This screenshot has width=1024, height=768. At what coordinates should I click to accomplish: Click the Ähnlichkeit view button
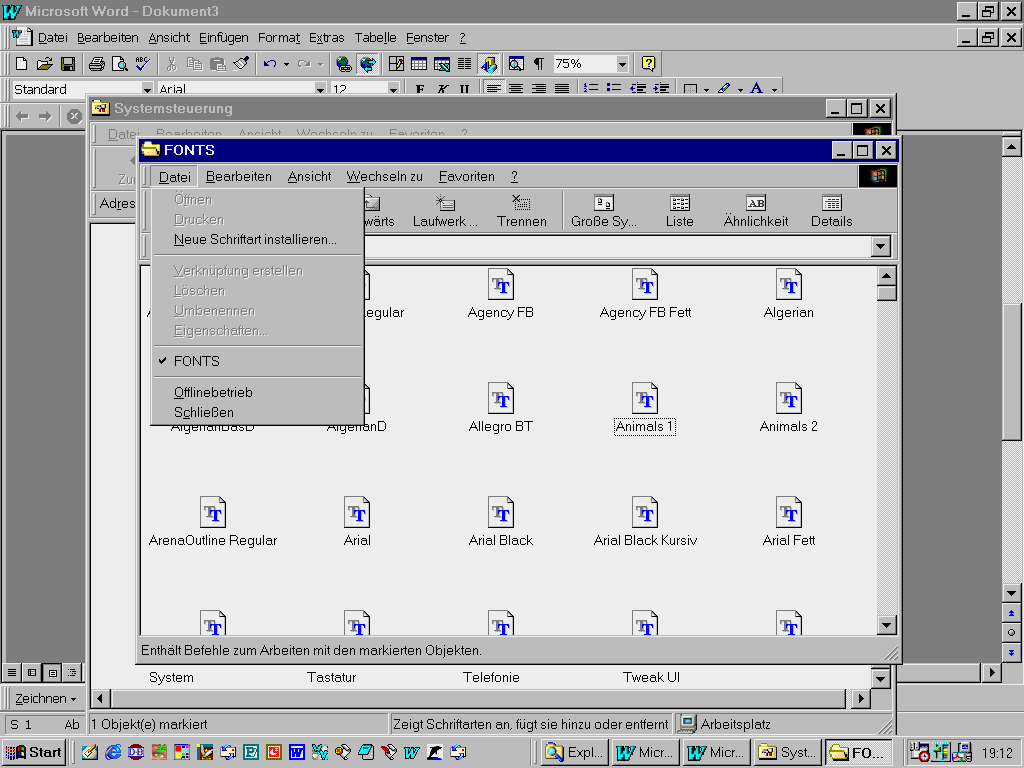coord(756,211)
